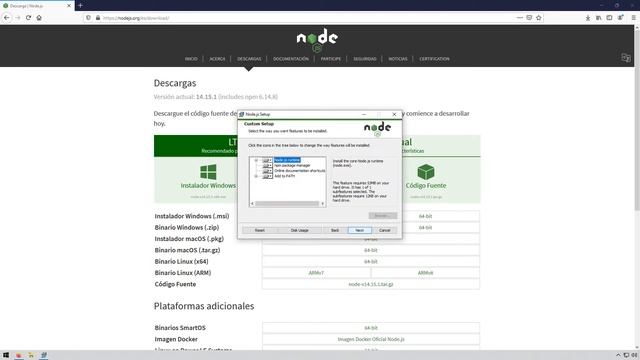
Task: Click the Browse button in setup
Action: [x=382, y=216]
